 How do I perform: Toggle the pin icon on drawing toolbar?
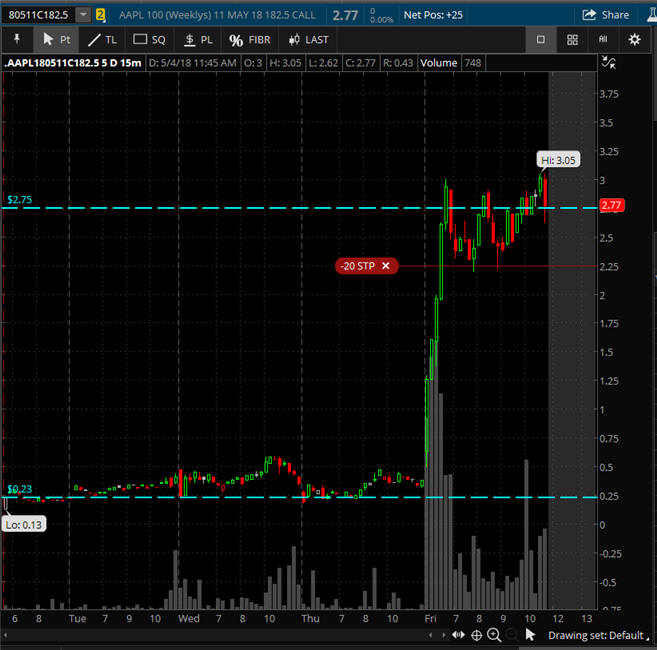point(17,40)
